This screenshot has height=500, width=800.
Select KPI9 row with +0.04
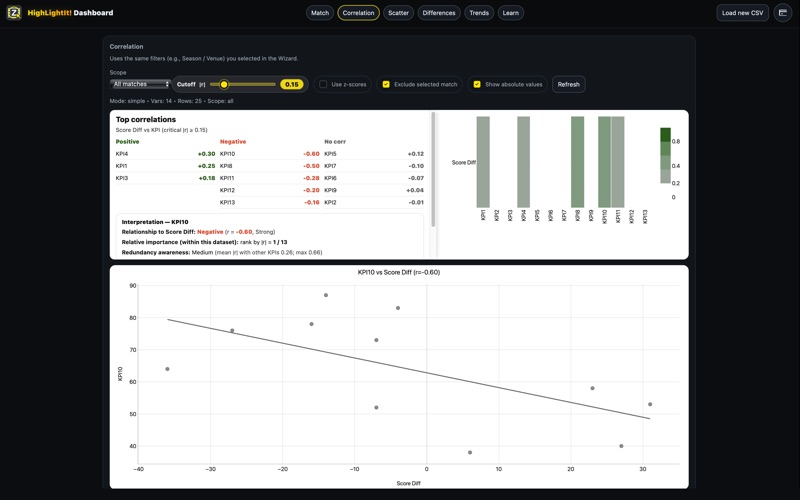coord(374,190)
